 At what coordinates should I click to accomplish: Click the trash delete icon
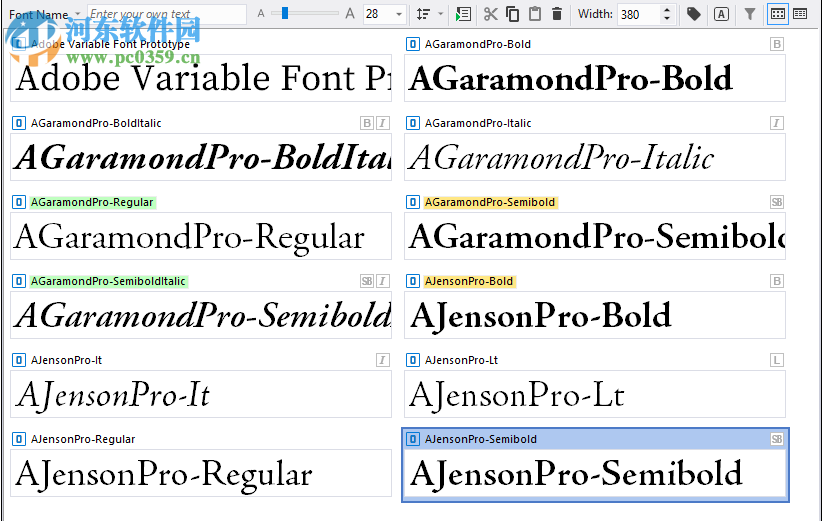click(557, 14)
